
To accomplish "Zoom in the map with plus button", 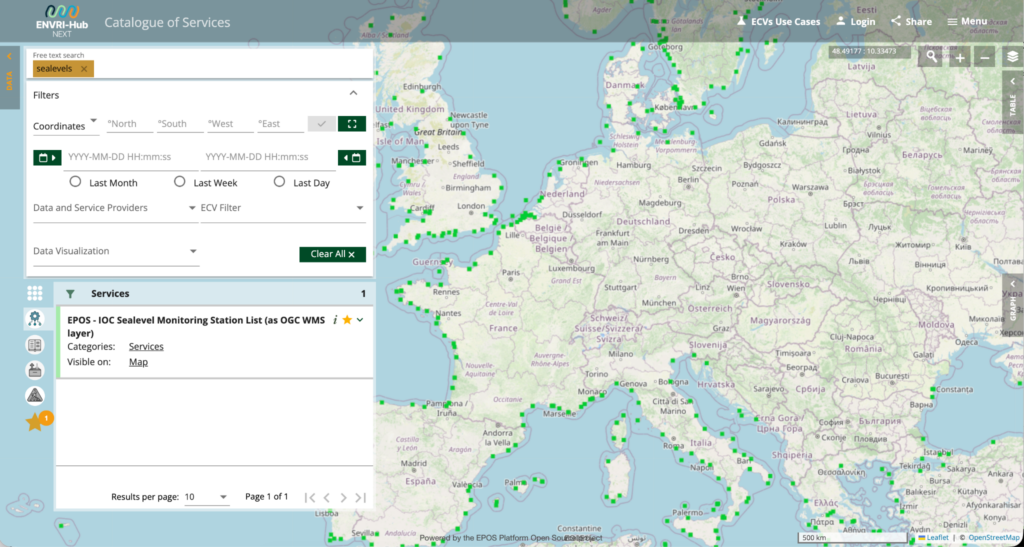I will click(x=960, y=57).
